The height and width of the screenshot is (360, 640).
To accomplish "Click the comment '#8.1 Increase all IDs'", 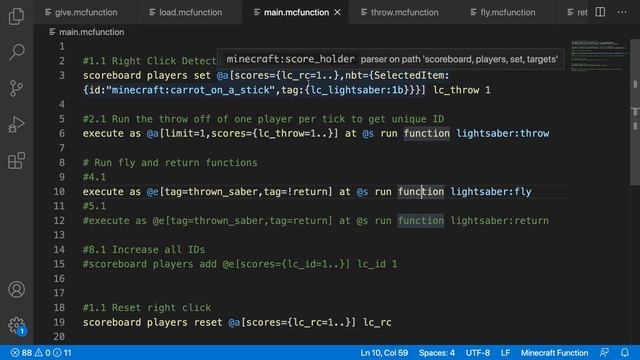I will 144,250.
